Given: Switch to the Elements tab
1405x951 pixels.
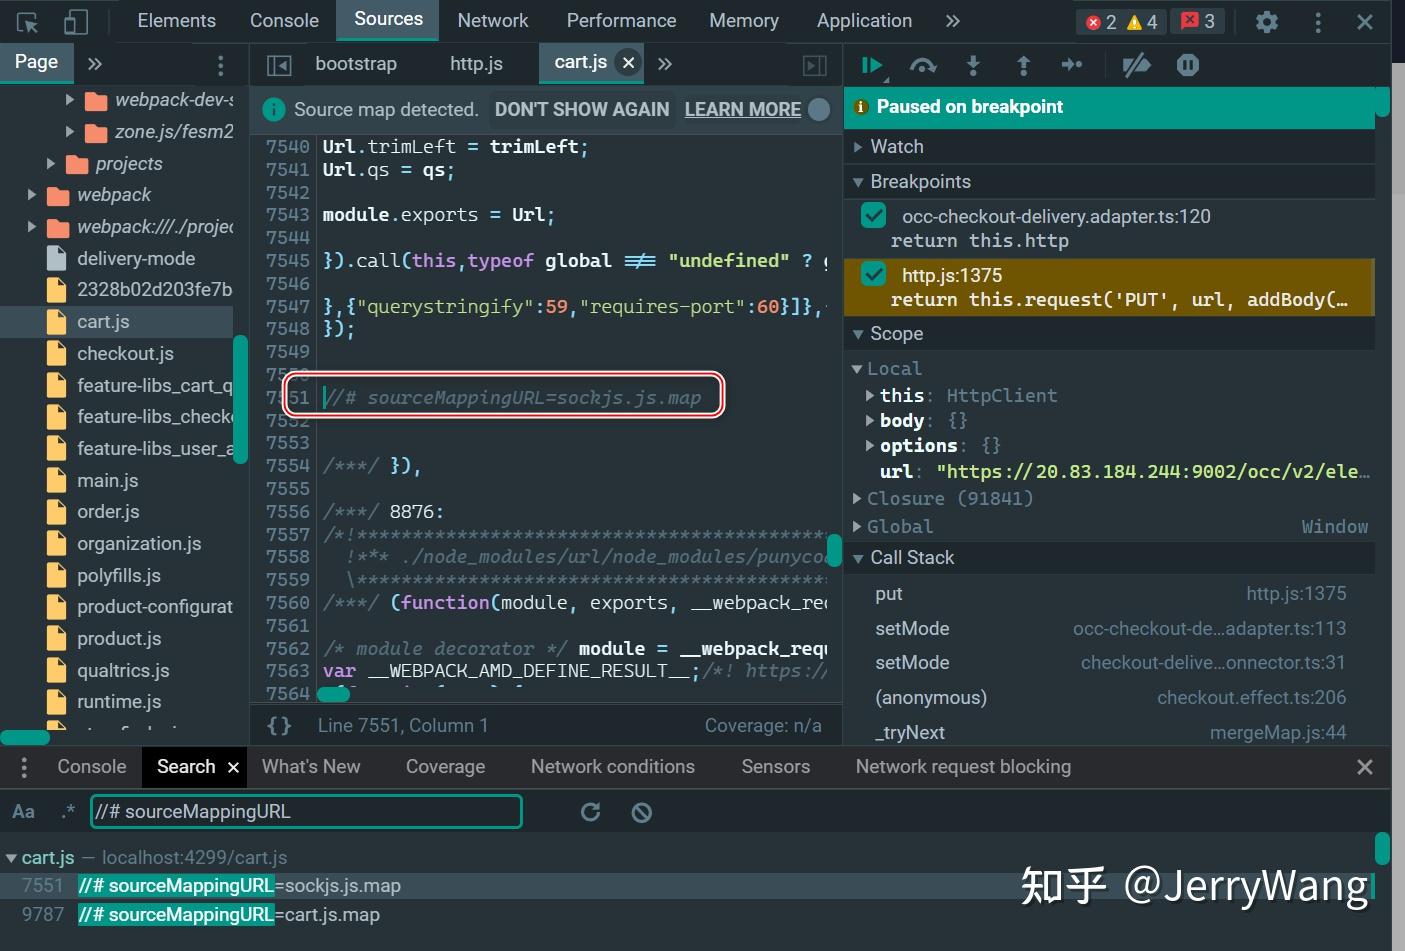Looking at the screenshot, I should point(176,21).
